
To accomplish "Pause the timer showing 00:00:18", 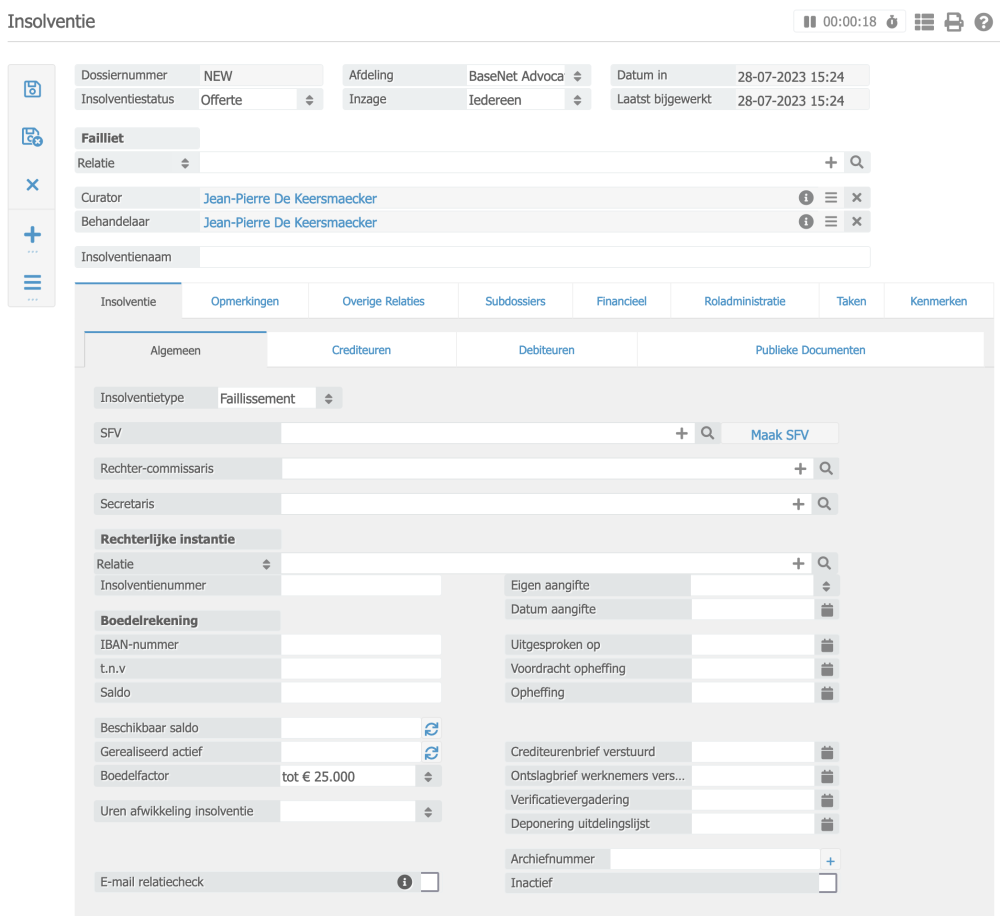I will pos(809,21).
